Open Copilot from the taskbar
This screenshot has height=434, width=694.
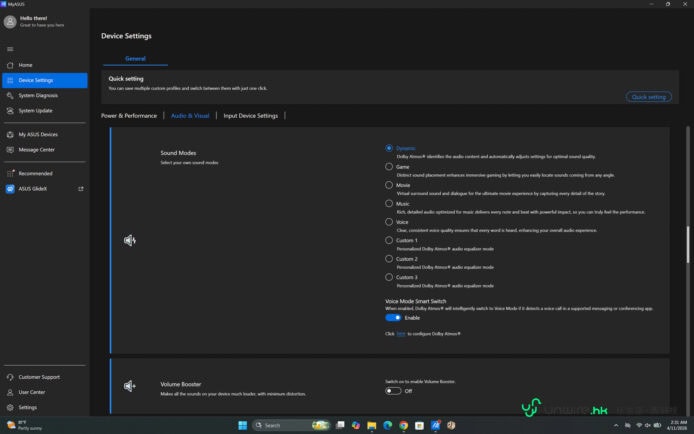coord(356,425)
